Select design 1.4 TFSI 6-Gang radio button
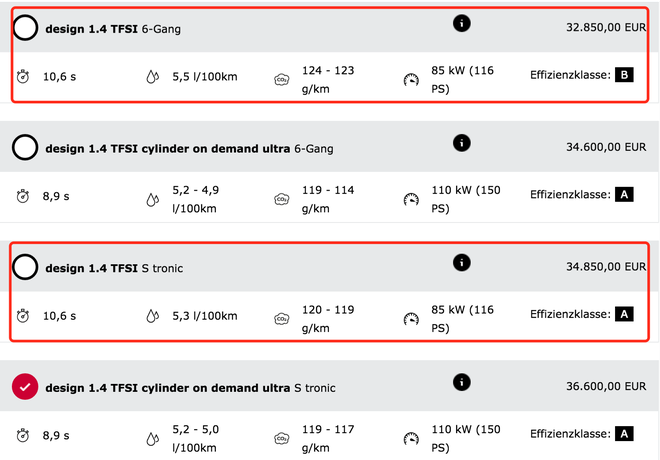Image resolution: width=660 pixels, height=460 pixels. coord(26,28)
